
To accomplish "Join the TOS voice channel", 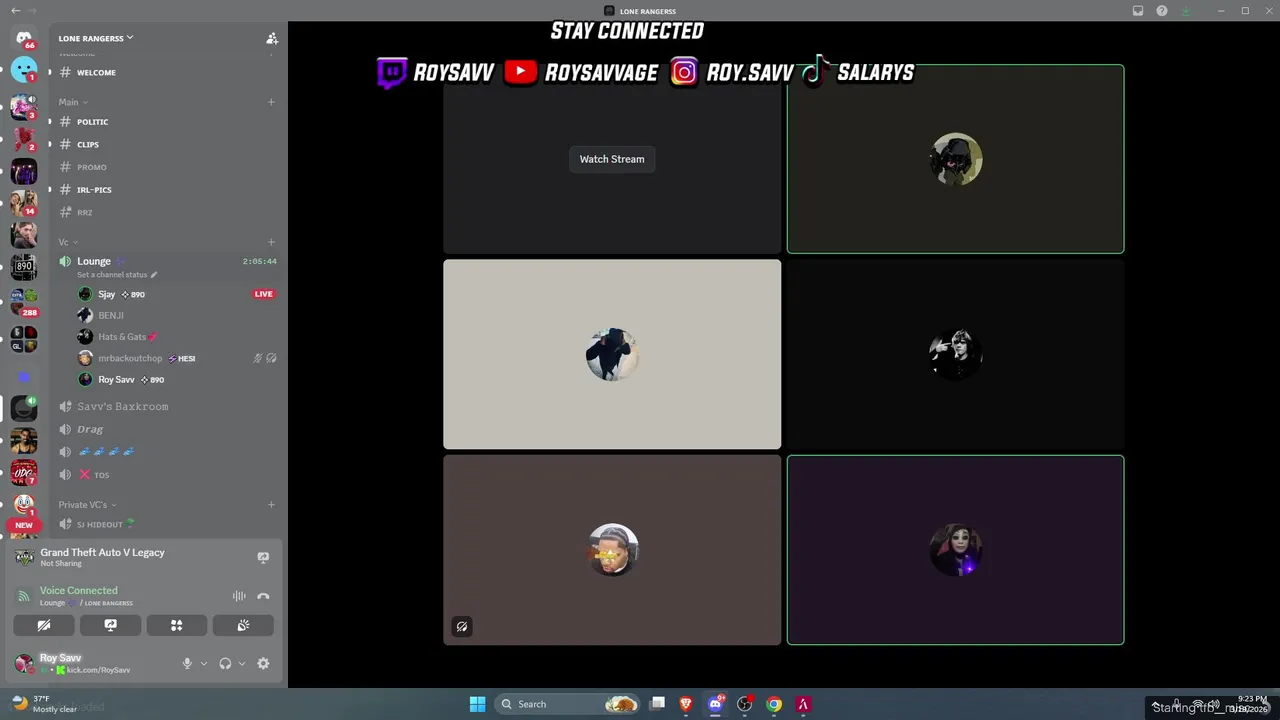I will [x=167, y=475].
